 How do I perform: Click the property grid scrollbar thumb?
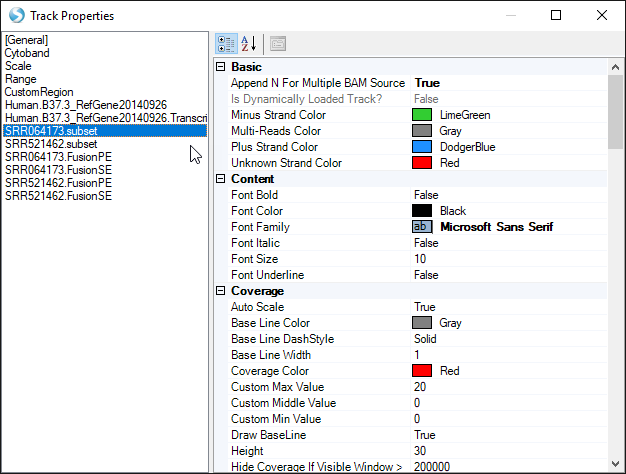click(615, 112)
